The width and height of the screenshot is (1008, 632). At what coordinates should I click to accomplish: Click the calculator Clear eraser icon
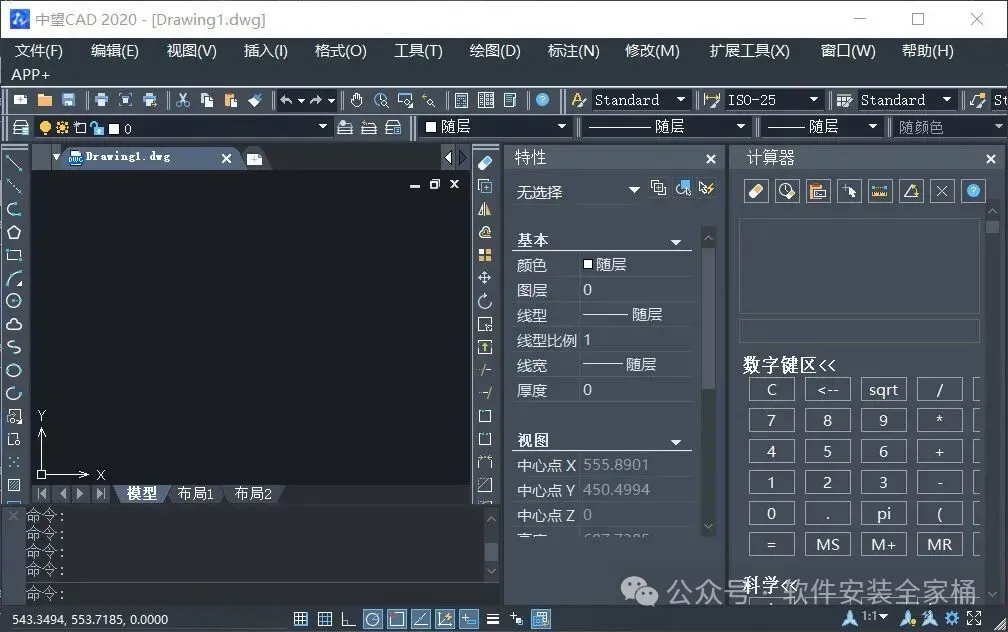[x=756, y=191]
